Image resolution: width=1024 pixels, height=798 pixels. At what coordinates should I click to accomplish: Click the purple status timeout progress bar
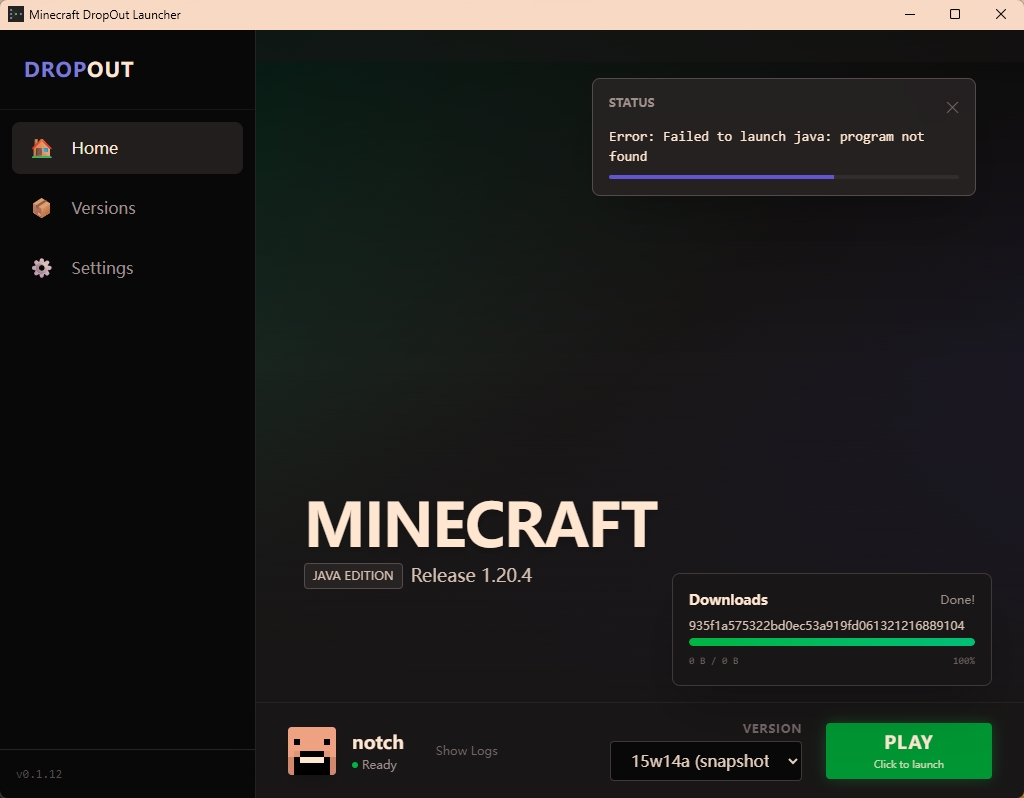[721, 177]
